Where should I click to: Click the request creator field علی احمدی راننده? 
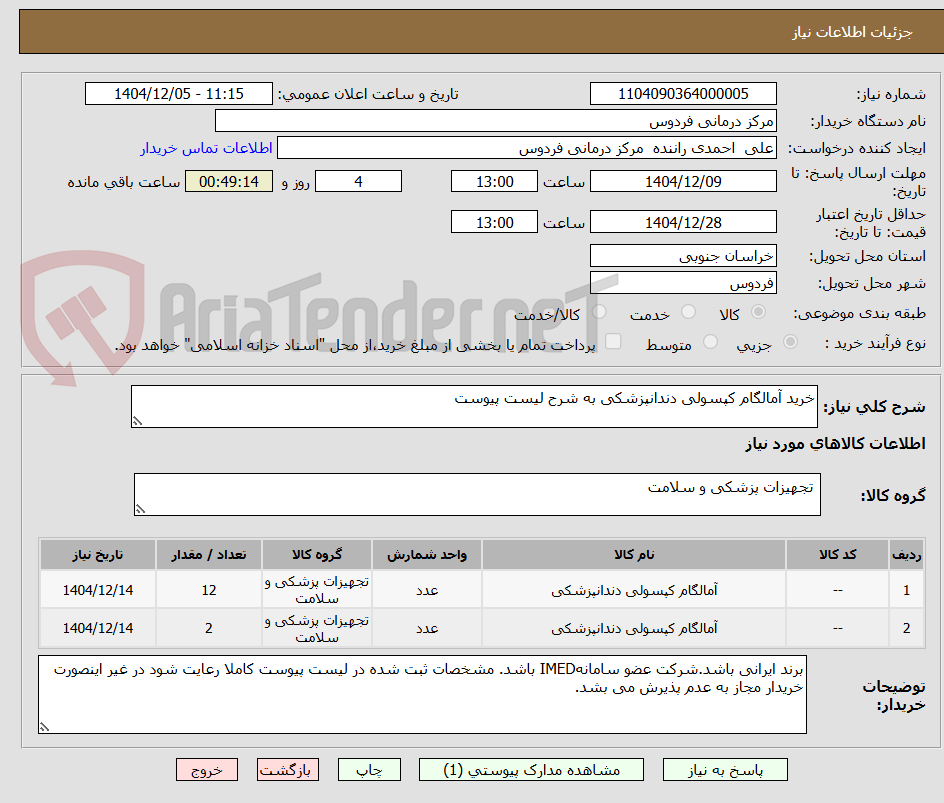point(527,148)
